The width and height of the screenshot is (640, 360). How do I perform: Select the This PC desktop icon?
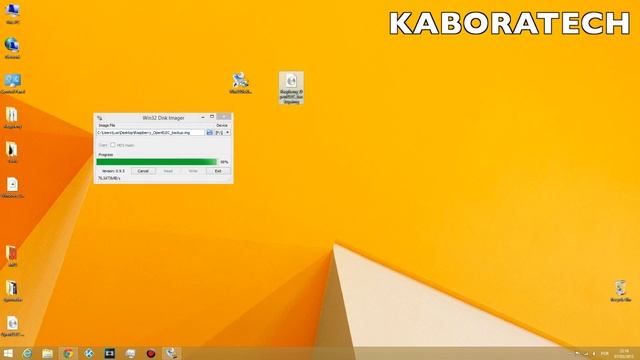click(x=12, y=14)
